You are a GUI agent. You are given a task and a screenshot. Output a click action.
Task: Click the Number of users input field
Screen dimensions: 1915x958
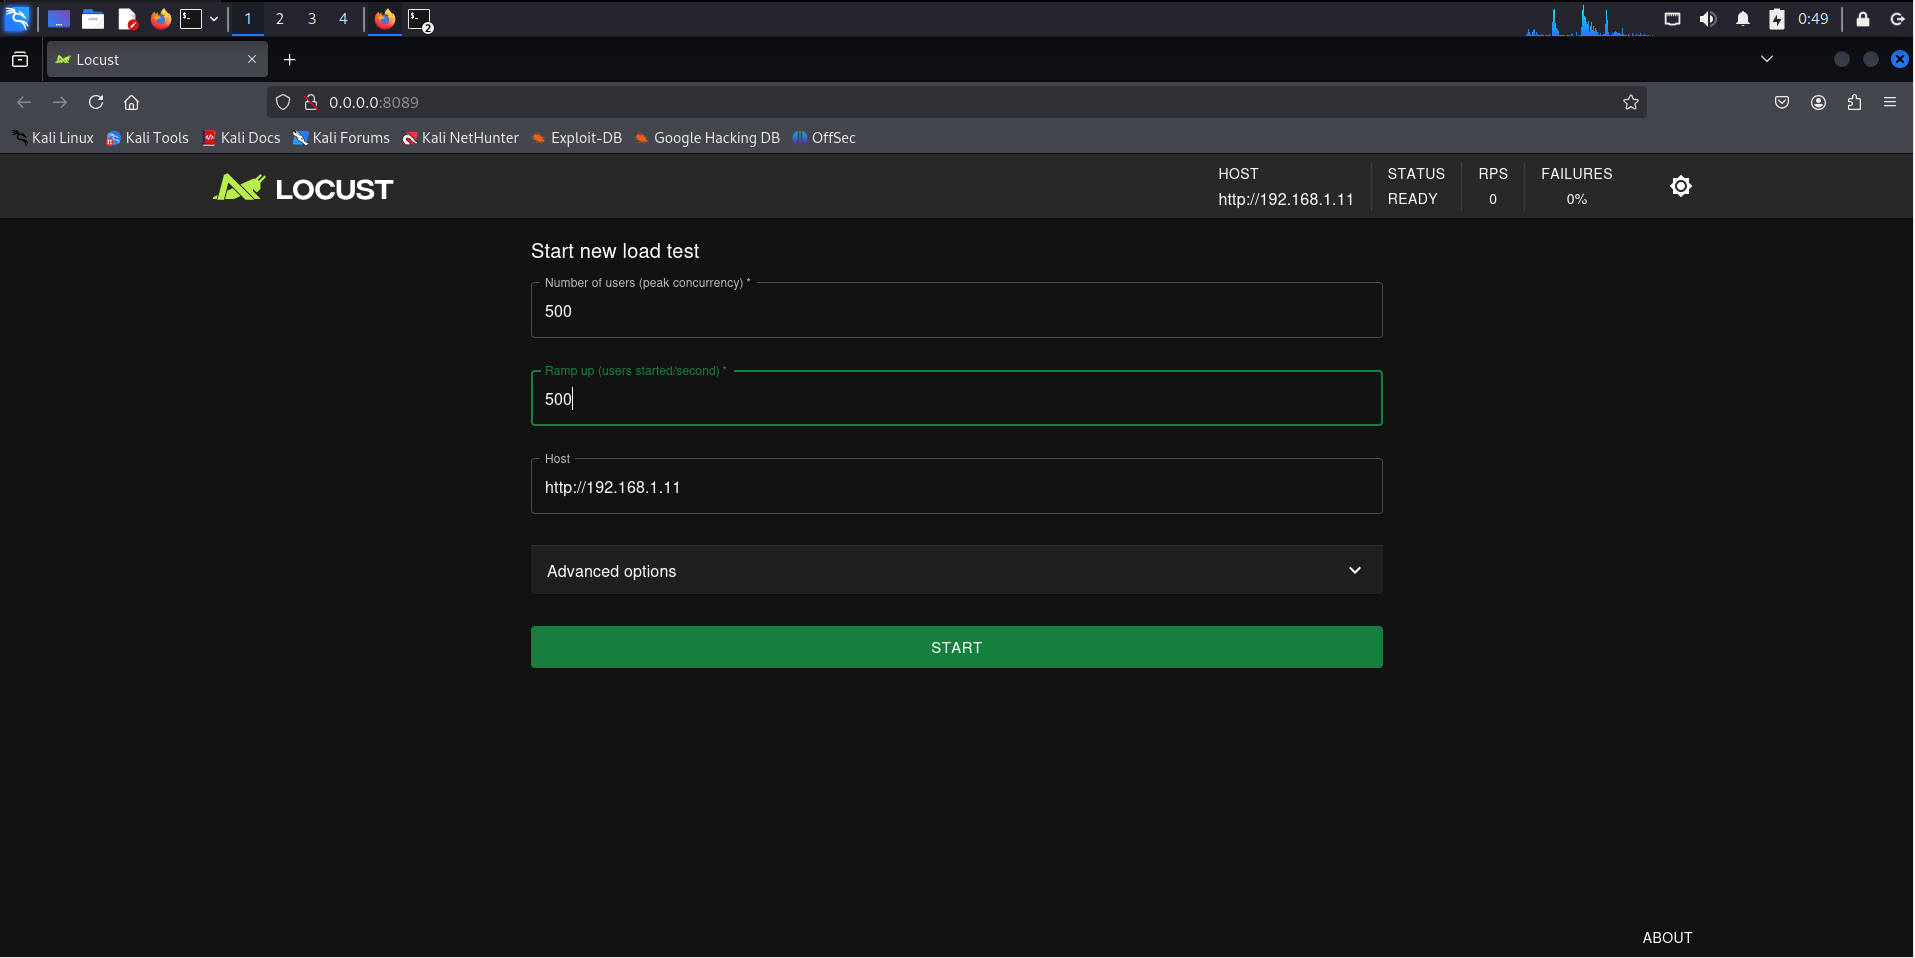coord(957,310)
